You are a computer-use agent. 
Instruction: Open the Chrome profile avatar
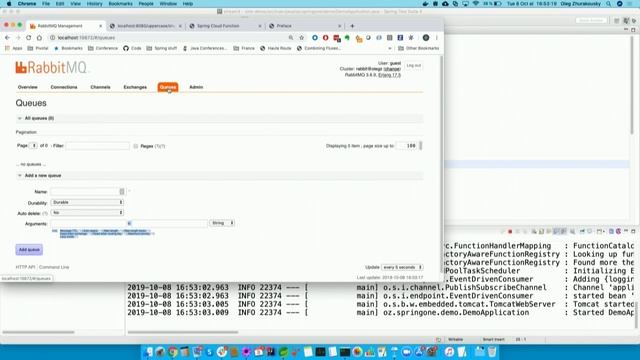pyautogui.click(x=426, y=38)
